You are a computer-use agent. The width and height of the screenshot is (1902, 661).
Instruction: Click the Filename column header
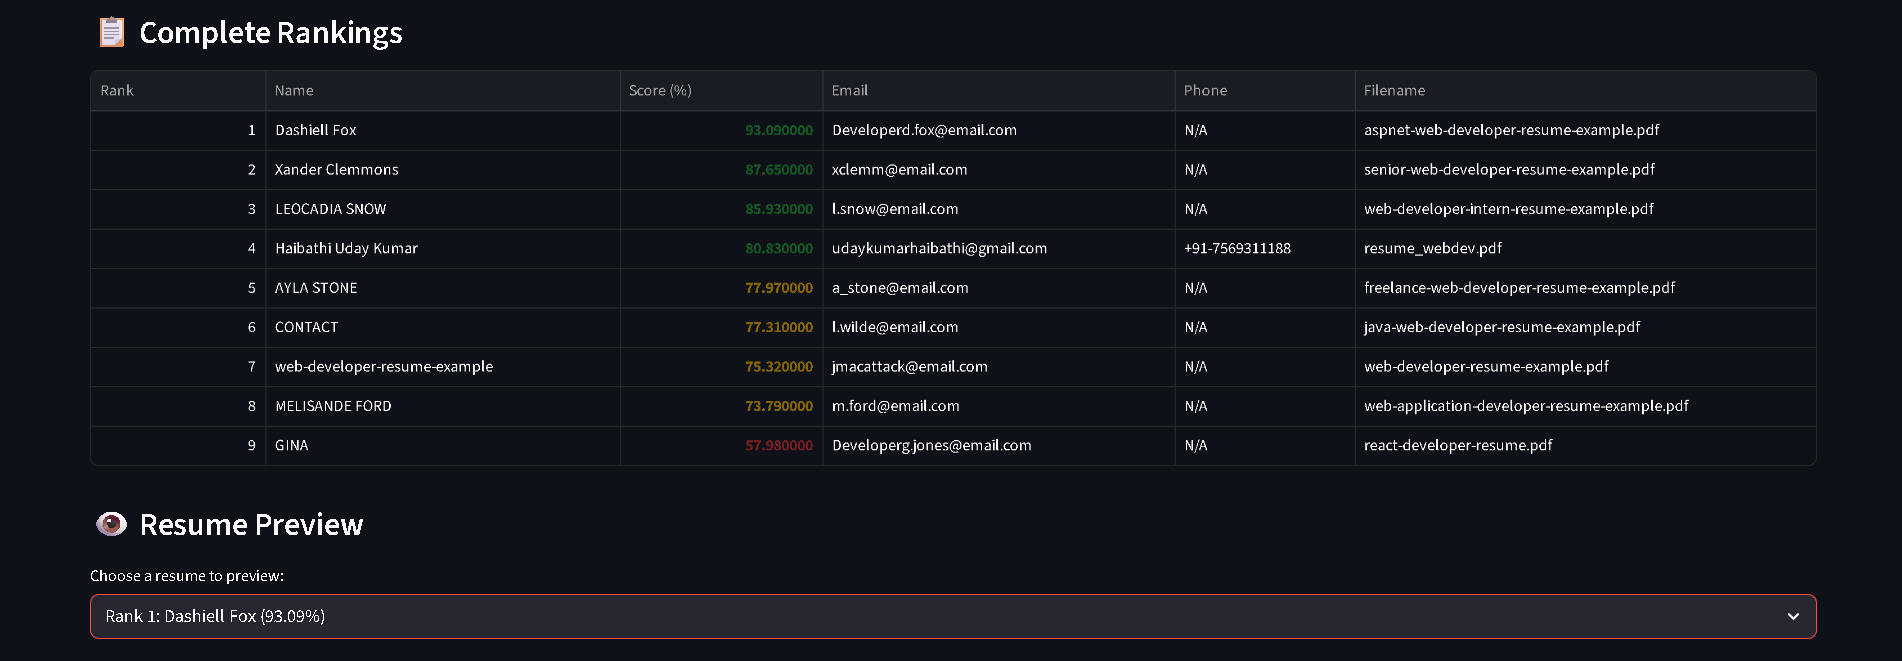1585,91
